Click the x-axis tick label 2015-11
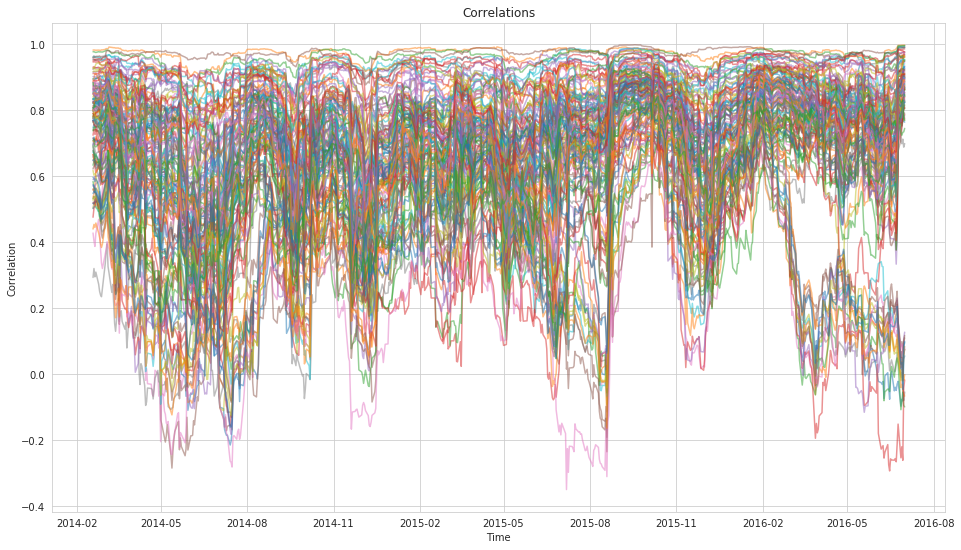Screen dimensions: 961x550 point(677,523)
